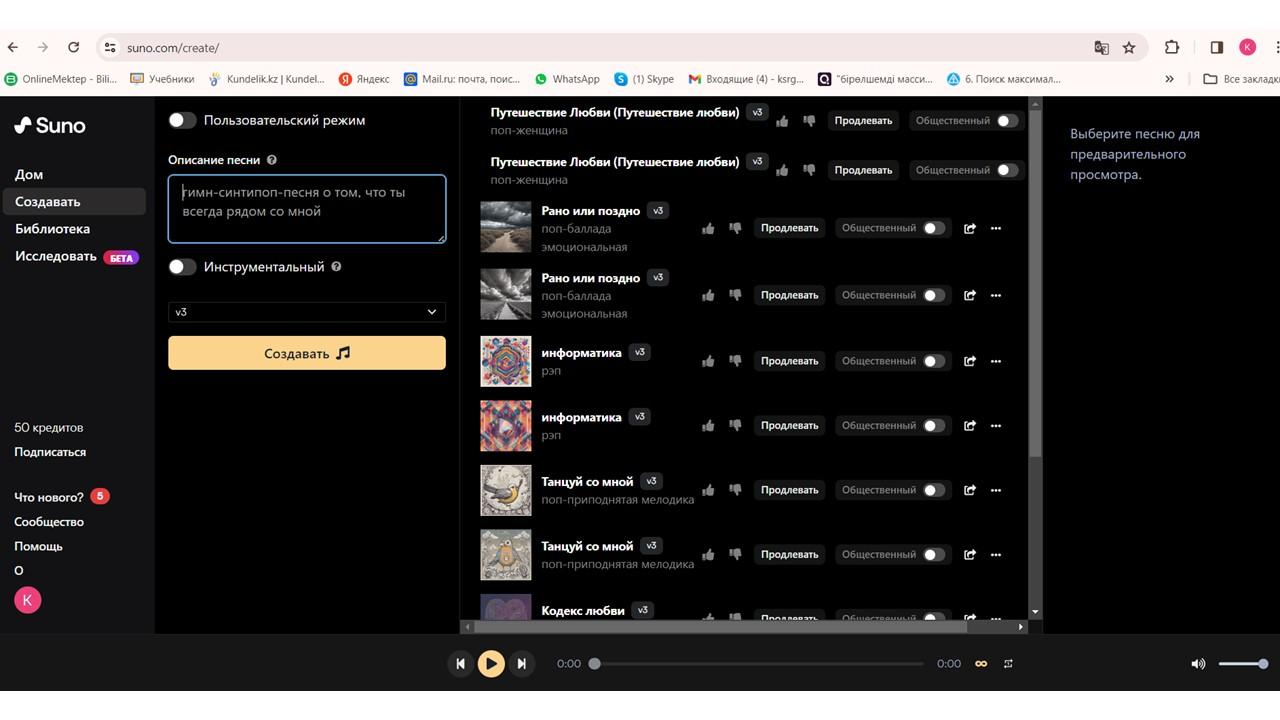
Task: Open more options for upper Рано или поздно
Action: (x=995, y=228)
